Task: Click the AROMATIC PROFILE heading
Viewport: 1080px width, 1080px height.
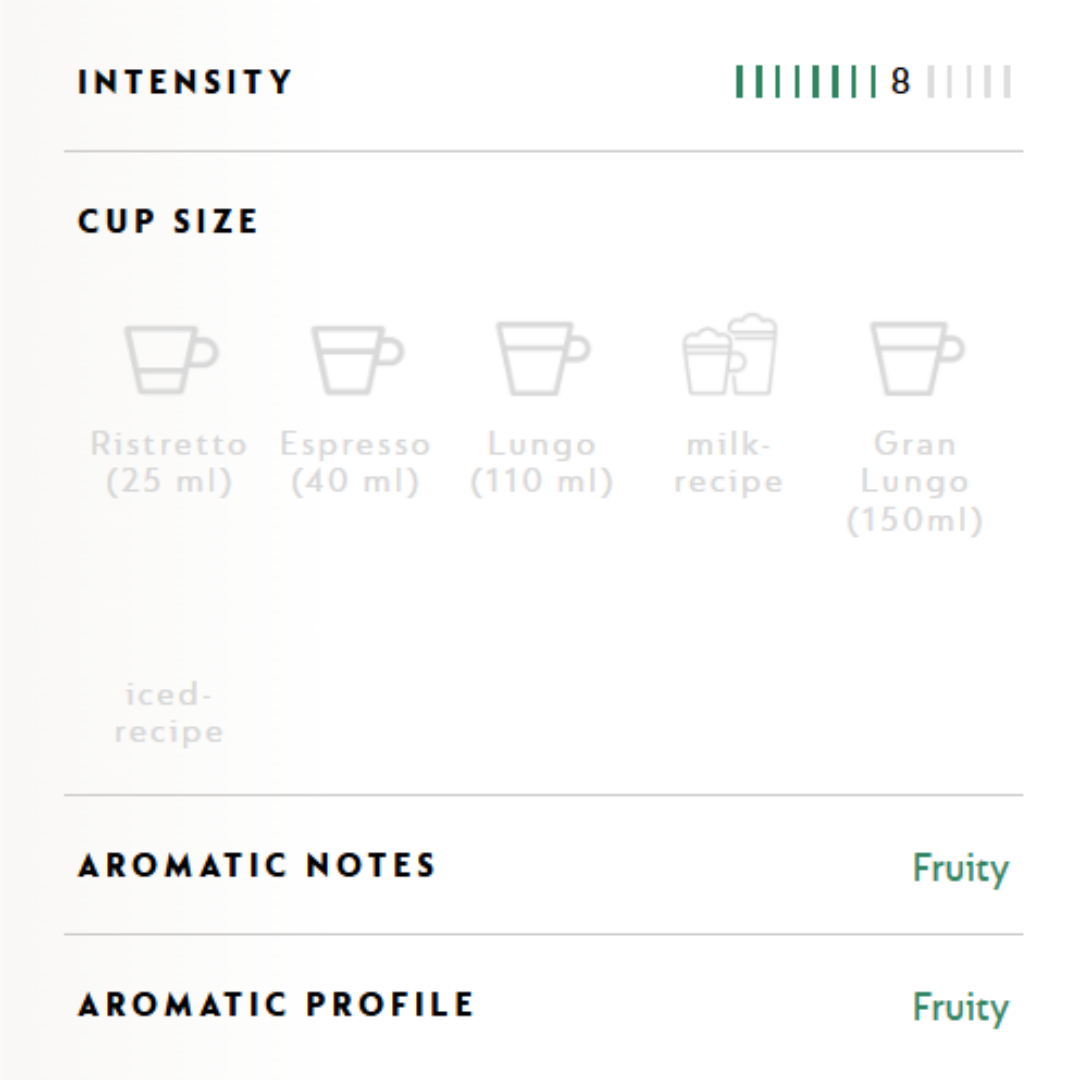Action: [x=276, y=1005]
